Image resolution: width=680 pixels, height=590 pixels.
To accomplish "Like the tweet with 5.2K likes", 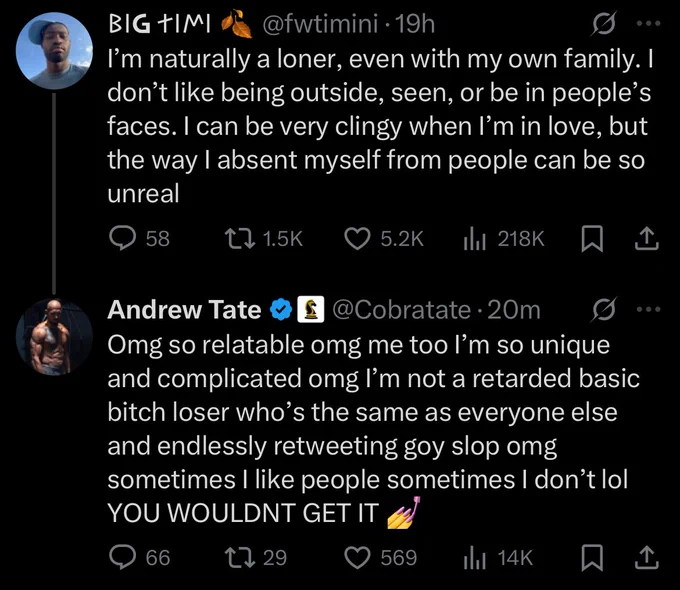I will click(357, 239).
